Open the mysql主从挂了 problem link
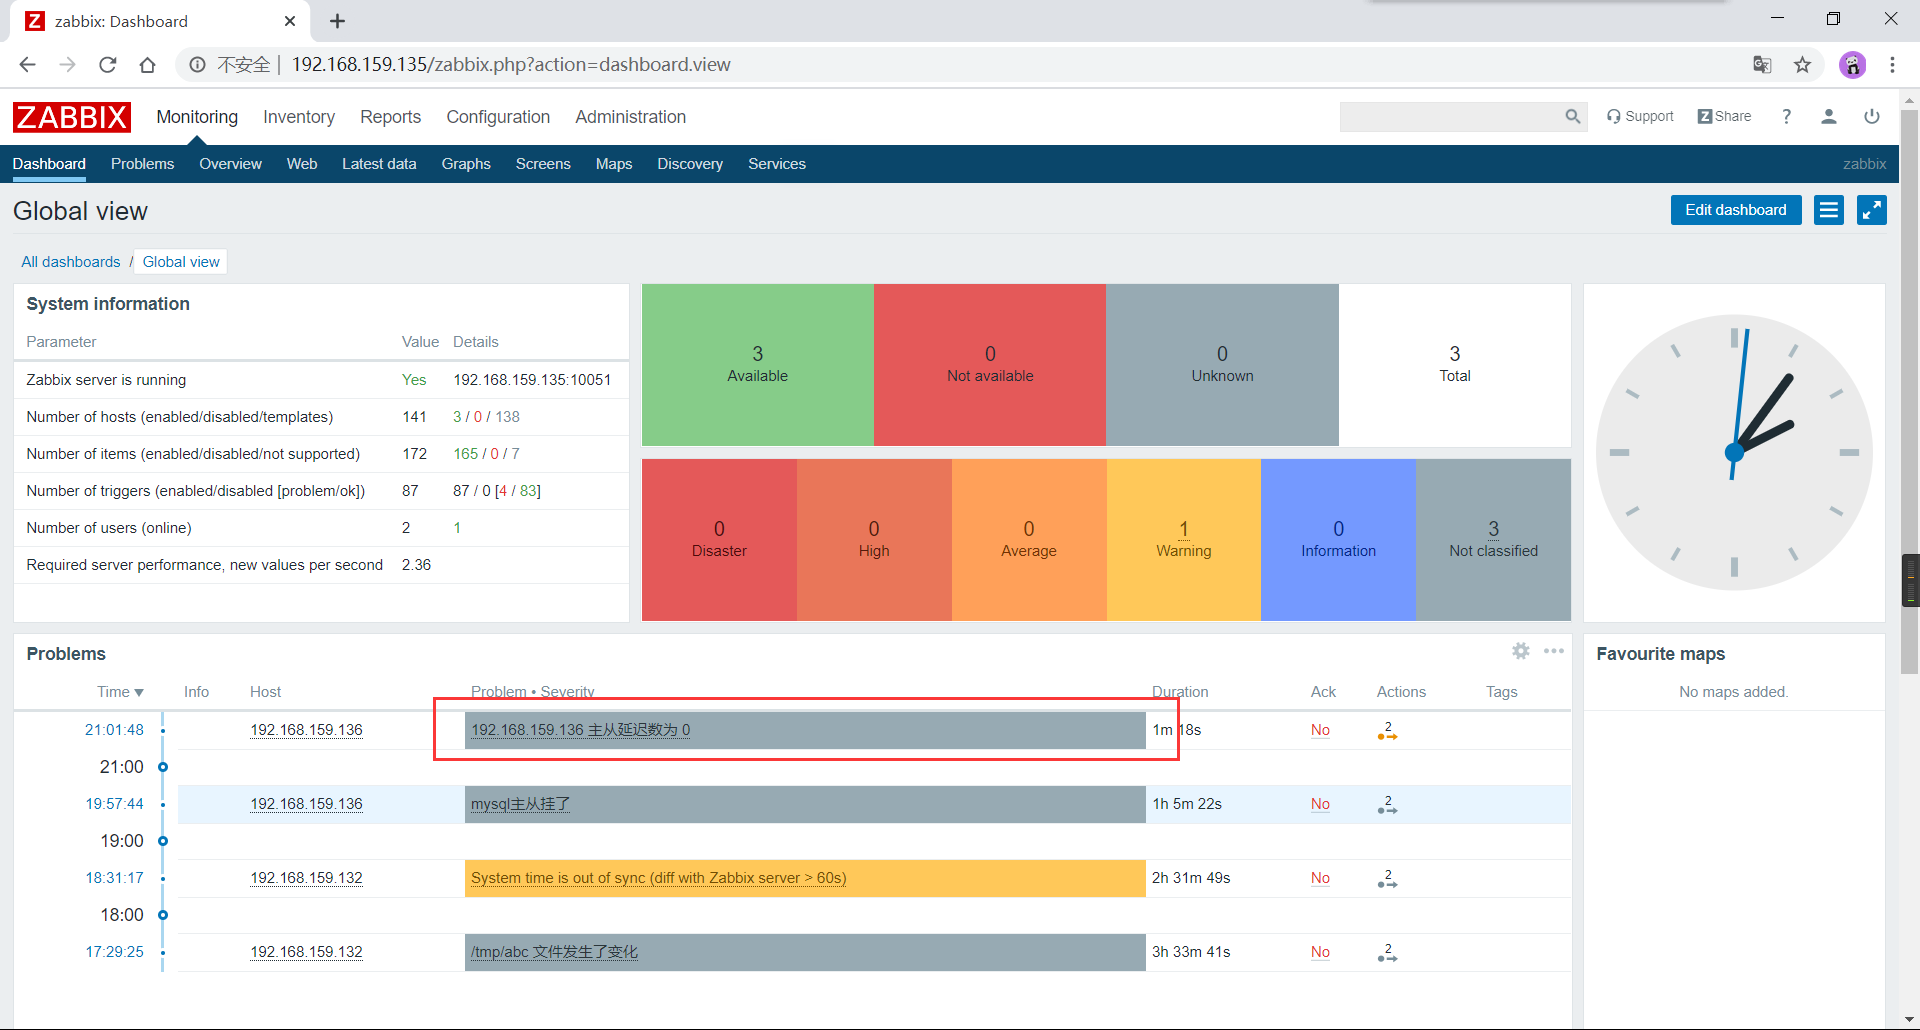This screenshot has height=1030, width=1920. [520, 804]
